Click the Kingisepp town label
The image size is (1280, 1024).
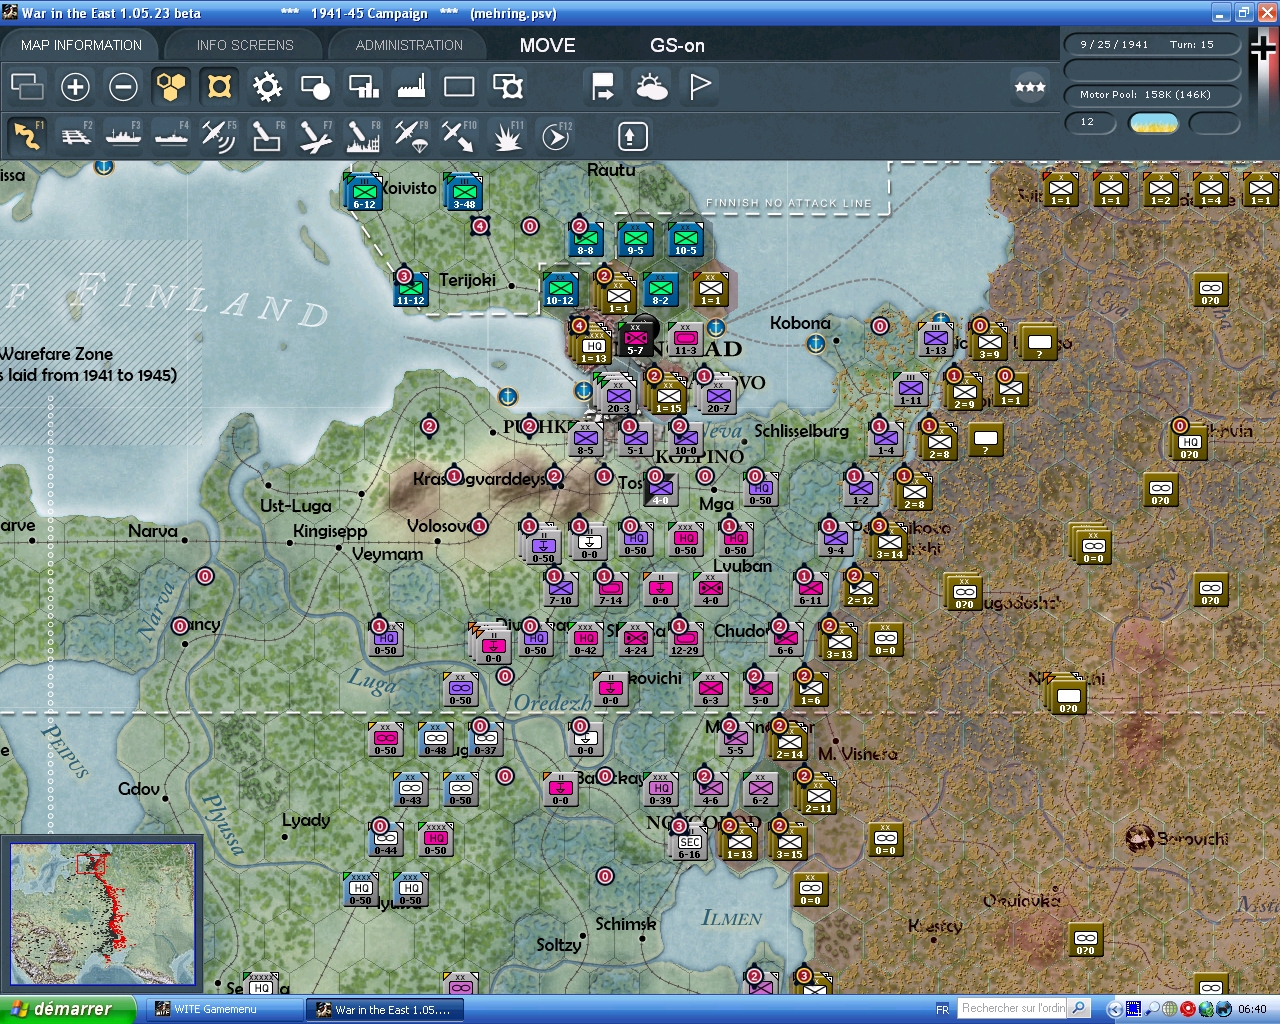pyautogui.click(x=330, y=531)
